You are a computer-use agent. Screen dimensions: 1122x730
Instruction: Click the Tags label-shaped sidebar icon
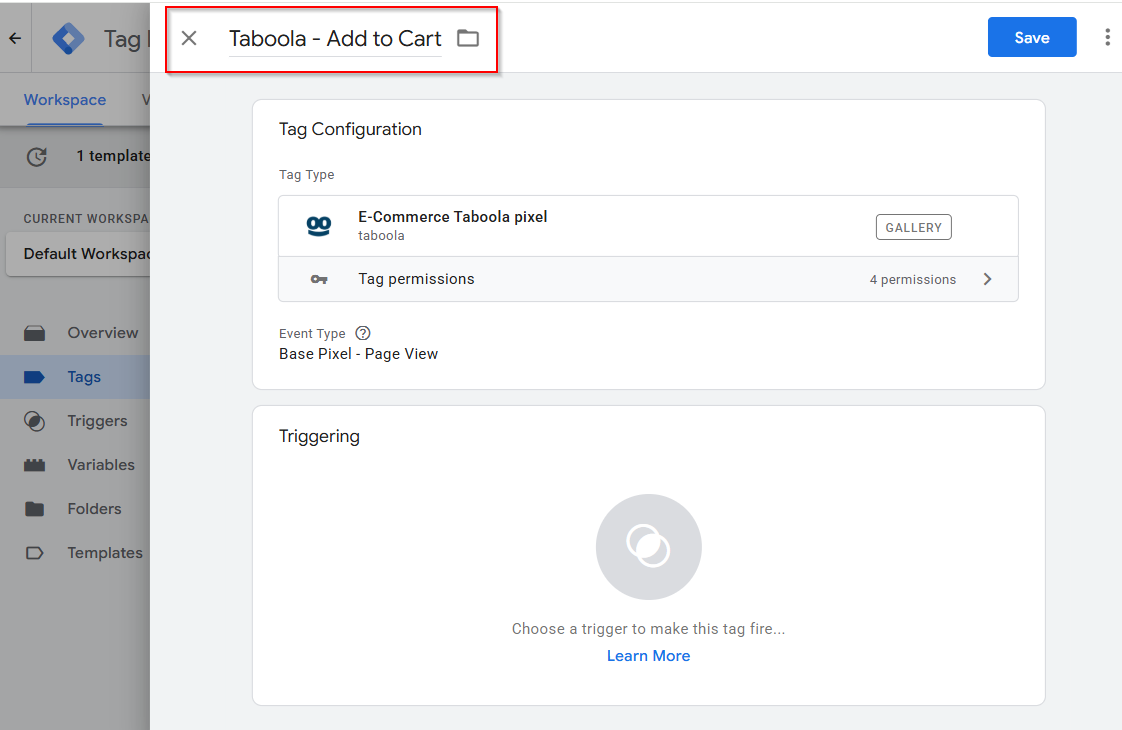click(34, 377)
